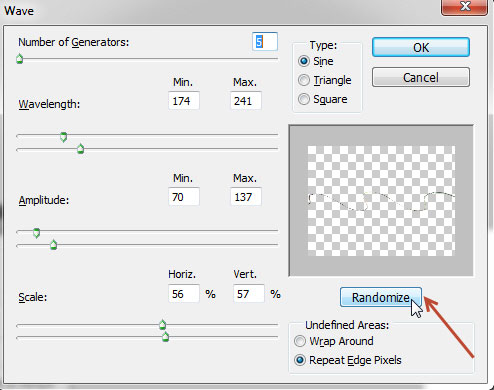The image size is (494, 390).
Task: Click the Number of Generators slider handle
Action: point(20,59)
